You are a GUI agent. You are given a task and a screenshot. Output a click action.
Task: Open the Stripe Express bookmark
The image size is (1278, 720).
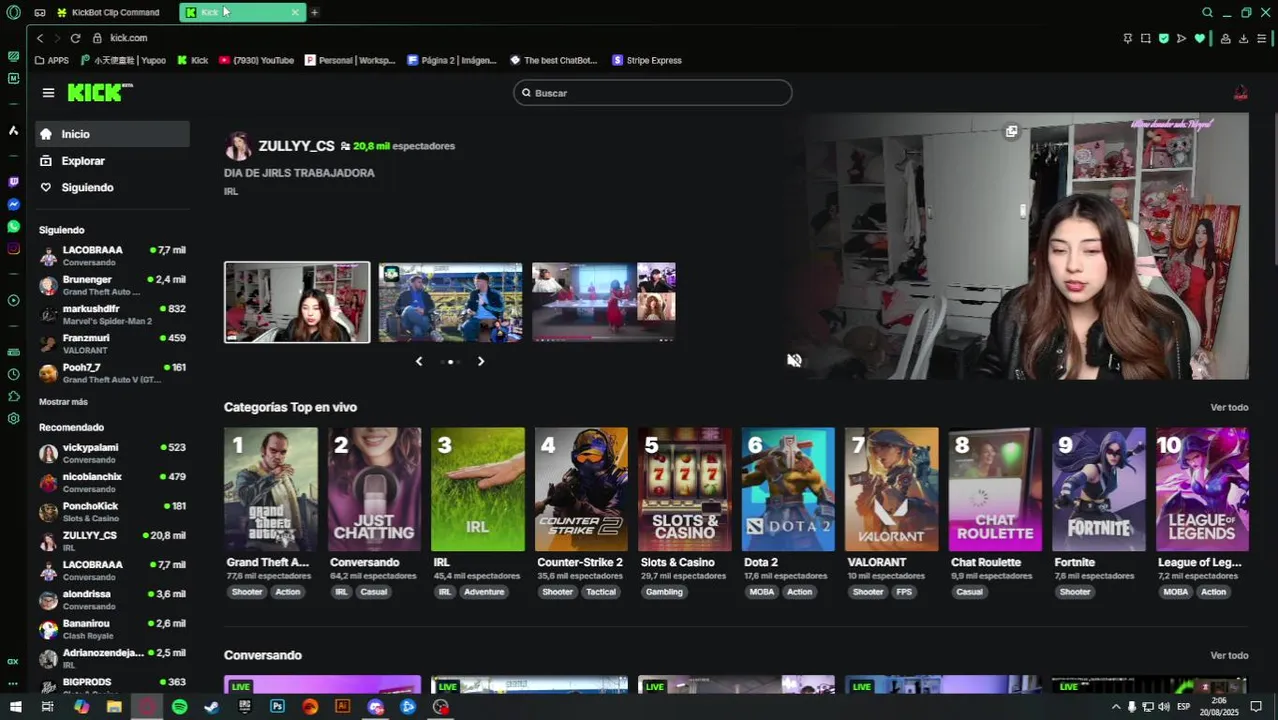coord(647,60)
